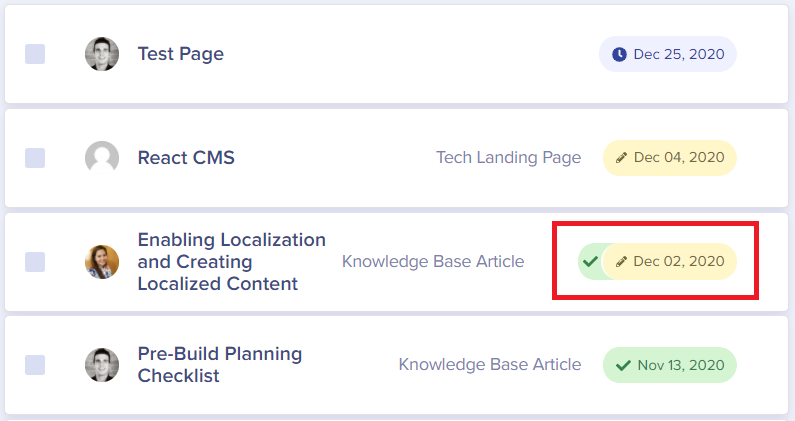Open the Test Page item

point(181,54)
